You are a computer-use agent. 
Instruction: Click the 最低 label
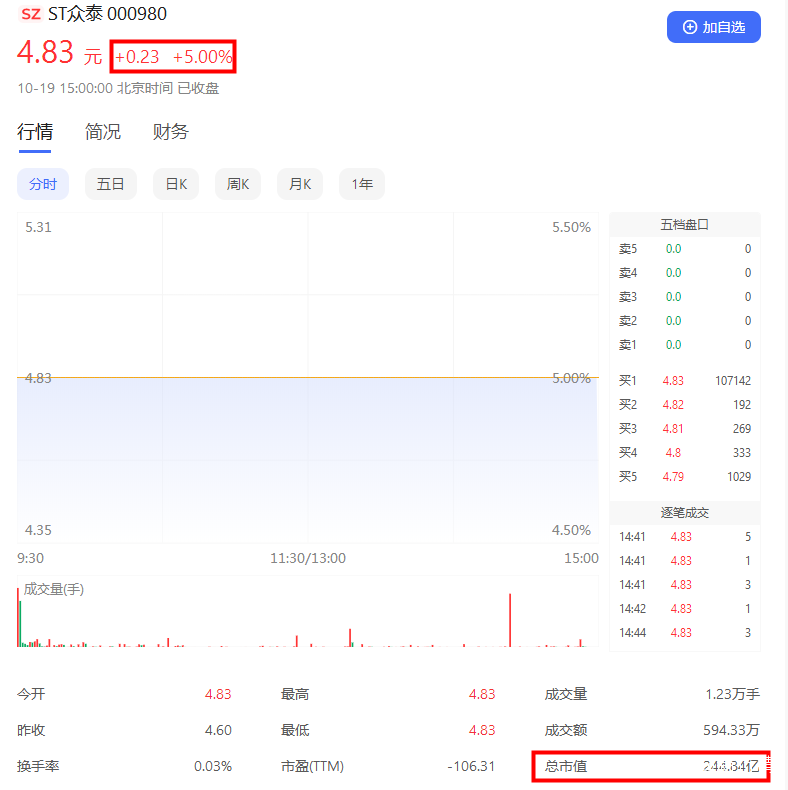click(295, 731)
